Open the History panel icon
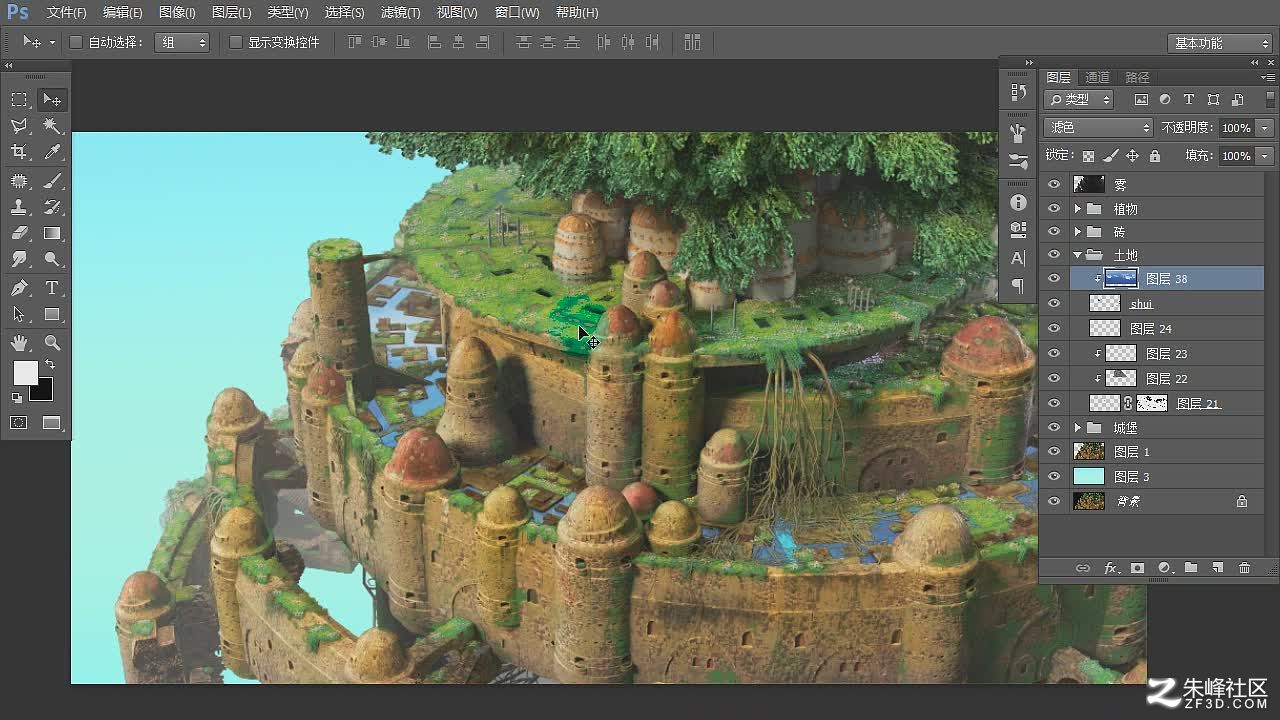This screenshot has width=1280, height=720. pyautogui.click(x=1018, y=92)
